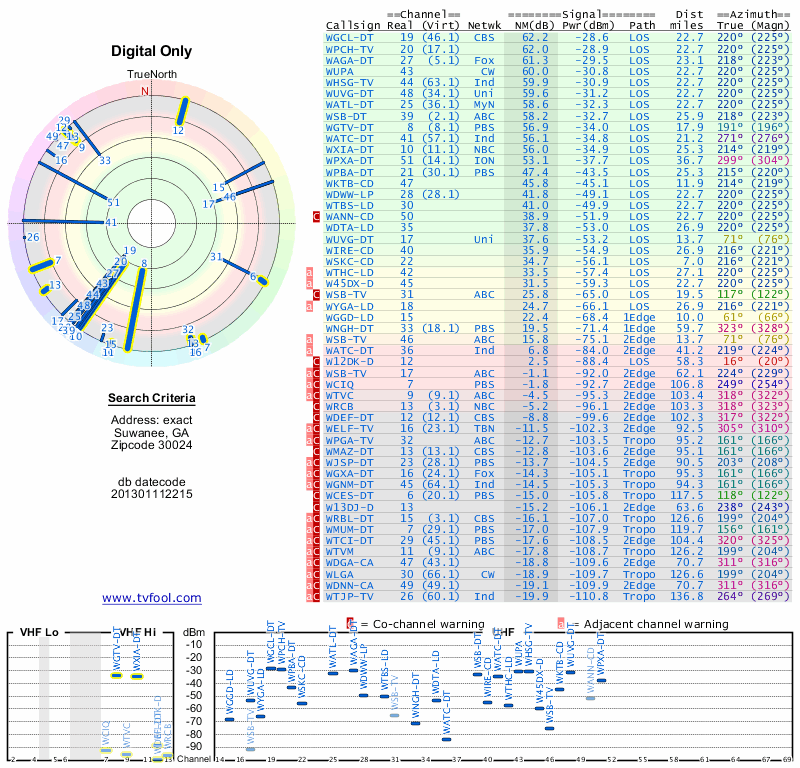Image resolution: width=800 pixels, height=768 pixels.
Task: Click the co-channel warning legend icon
Action: (x=350, y=624)
